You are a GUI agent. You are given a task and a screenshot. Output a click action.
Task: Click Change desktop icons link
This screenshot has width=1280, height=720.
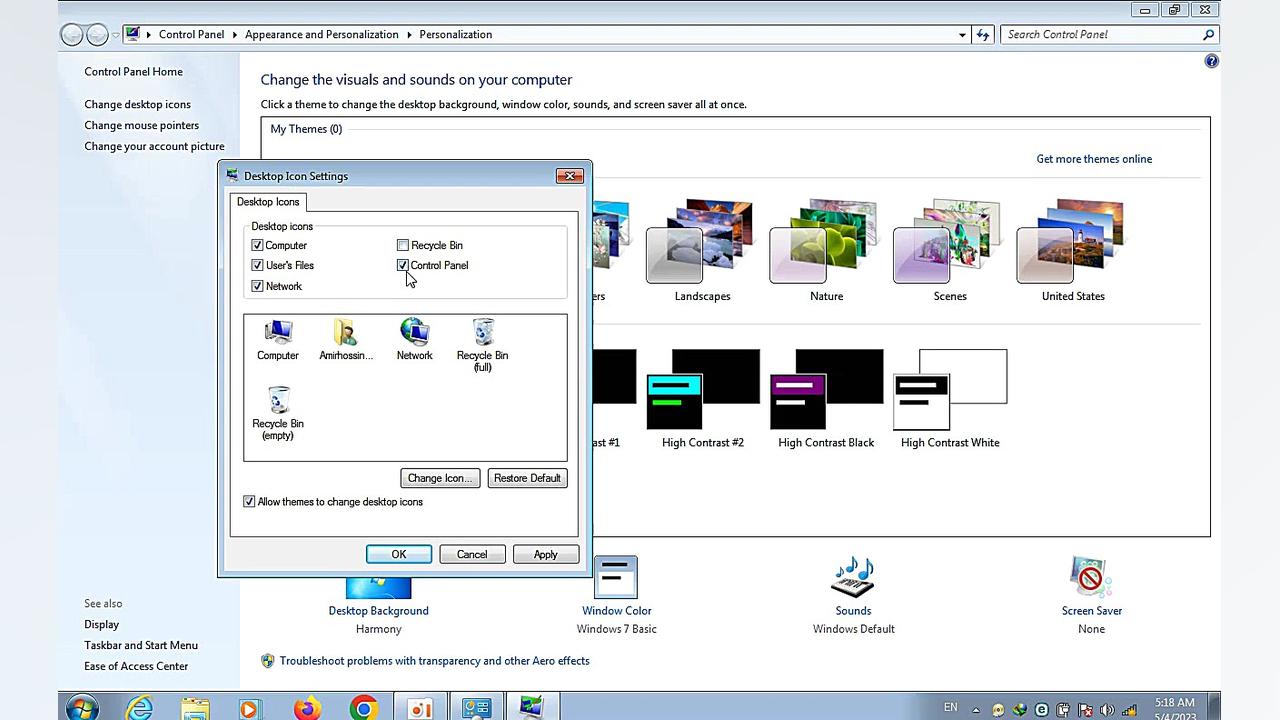coord(137,104)
